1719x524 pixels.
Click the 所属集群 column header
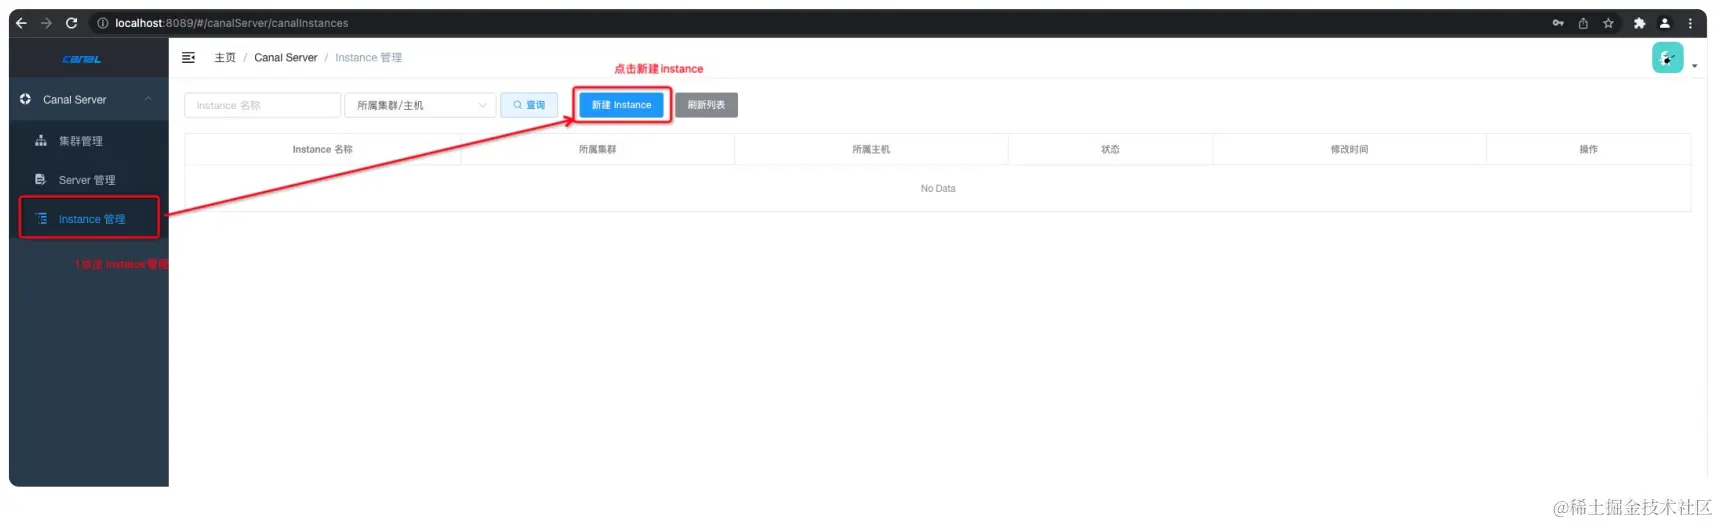click(597, 149)
